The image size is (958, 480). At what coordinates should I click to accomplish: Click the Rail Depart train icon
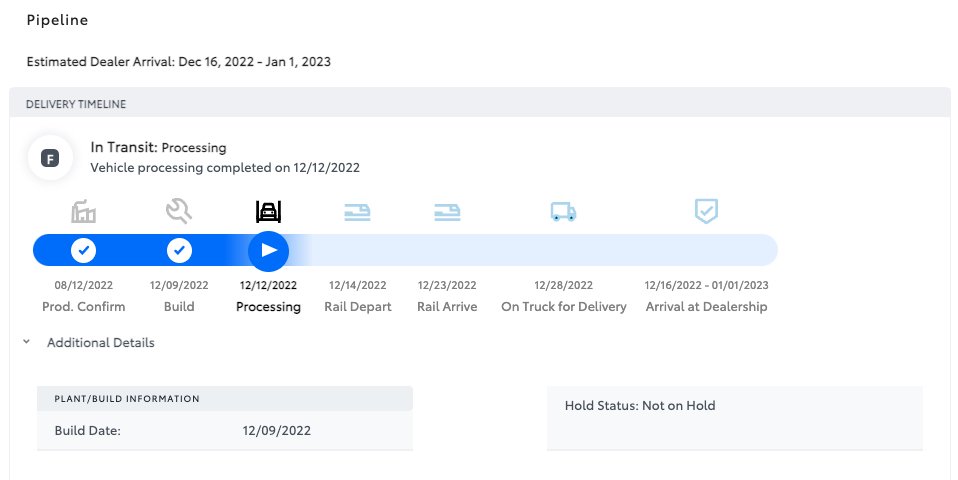point(357,212)
